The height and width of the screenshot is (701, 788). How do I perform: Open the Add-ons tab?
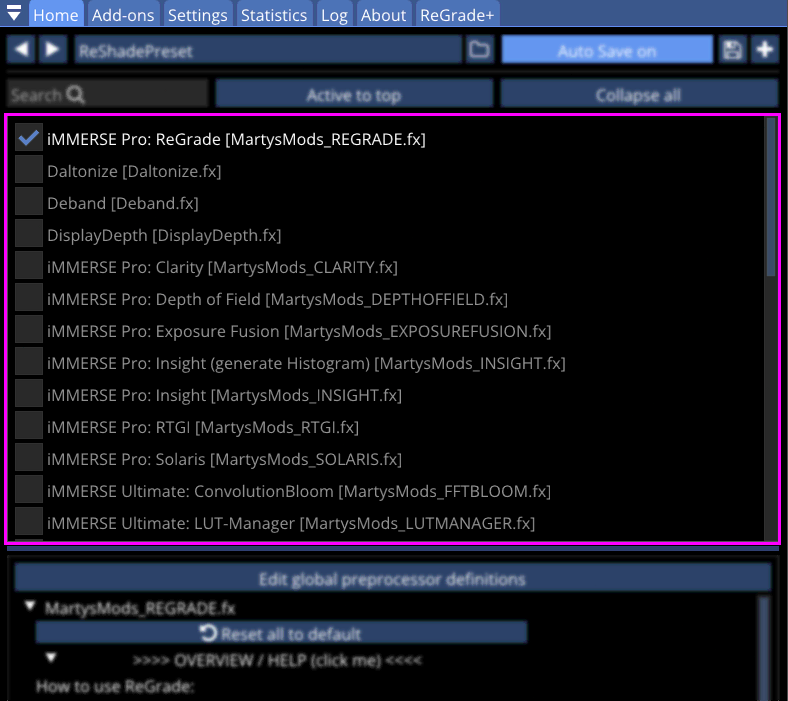pyautogui.click(x=123, y=14)
